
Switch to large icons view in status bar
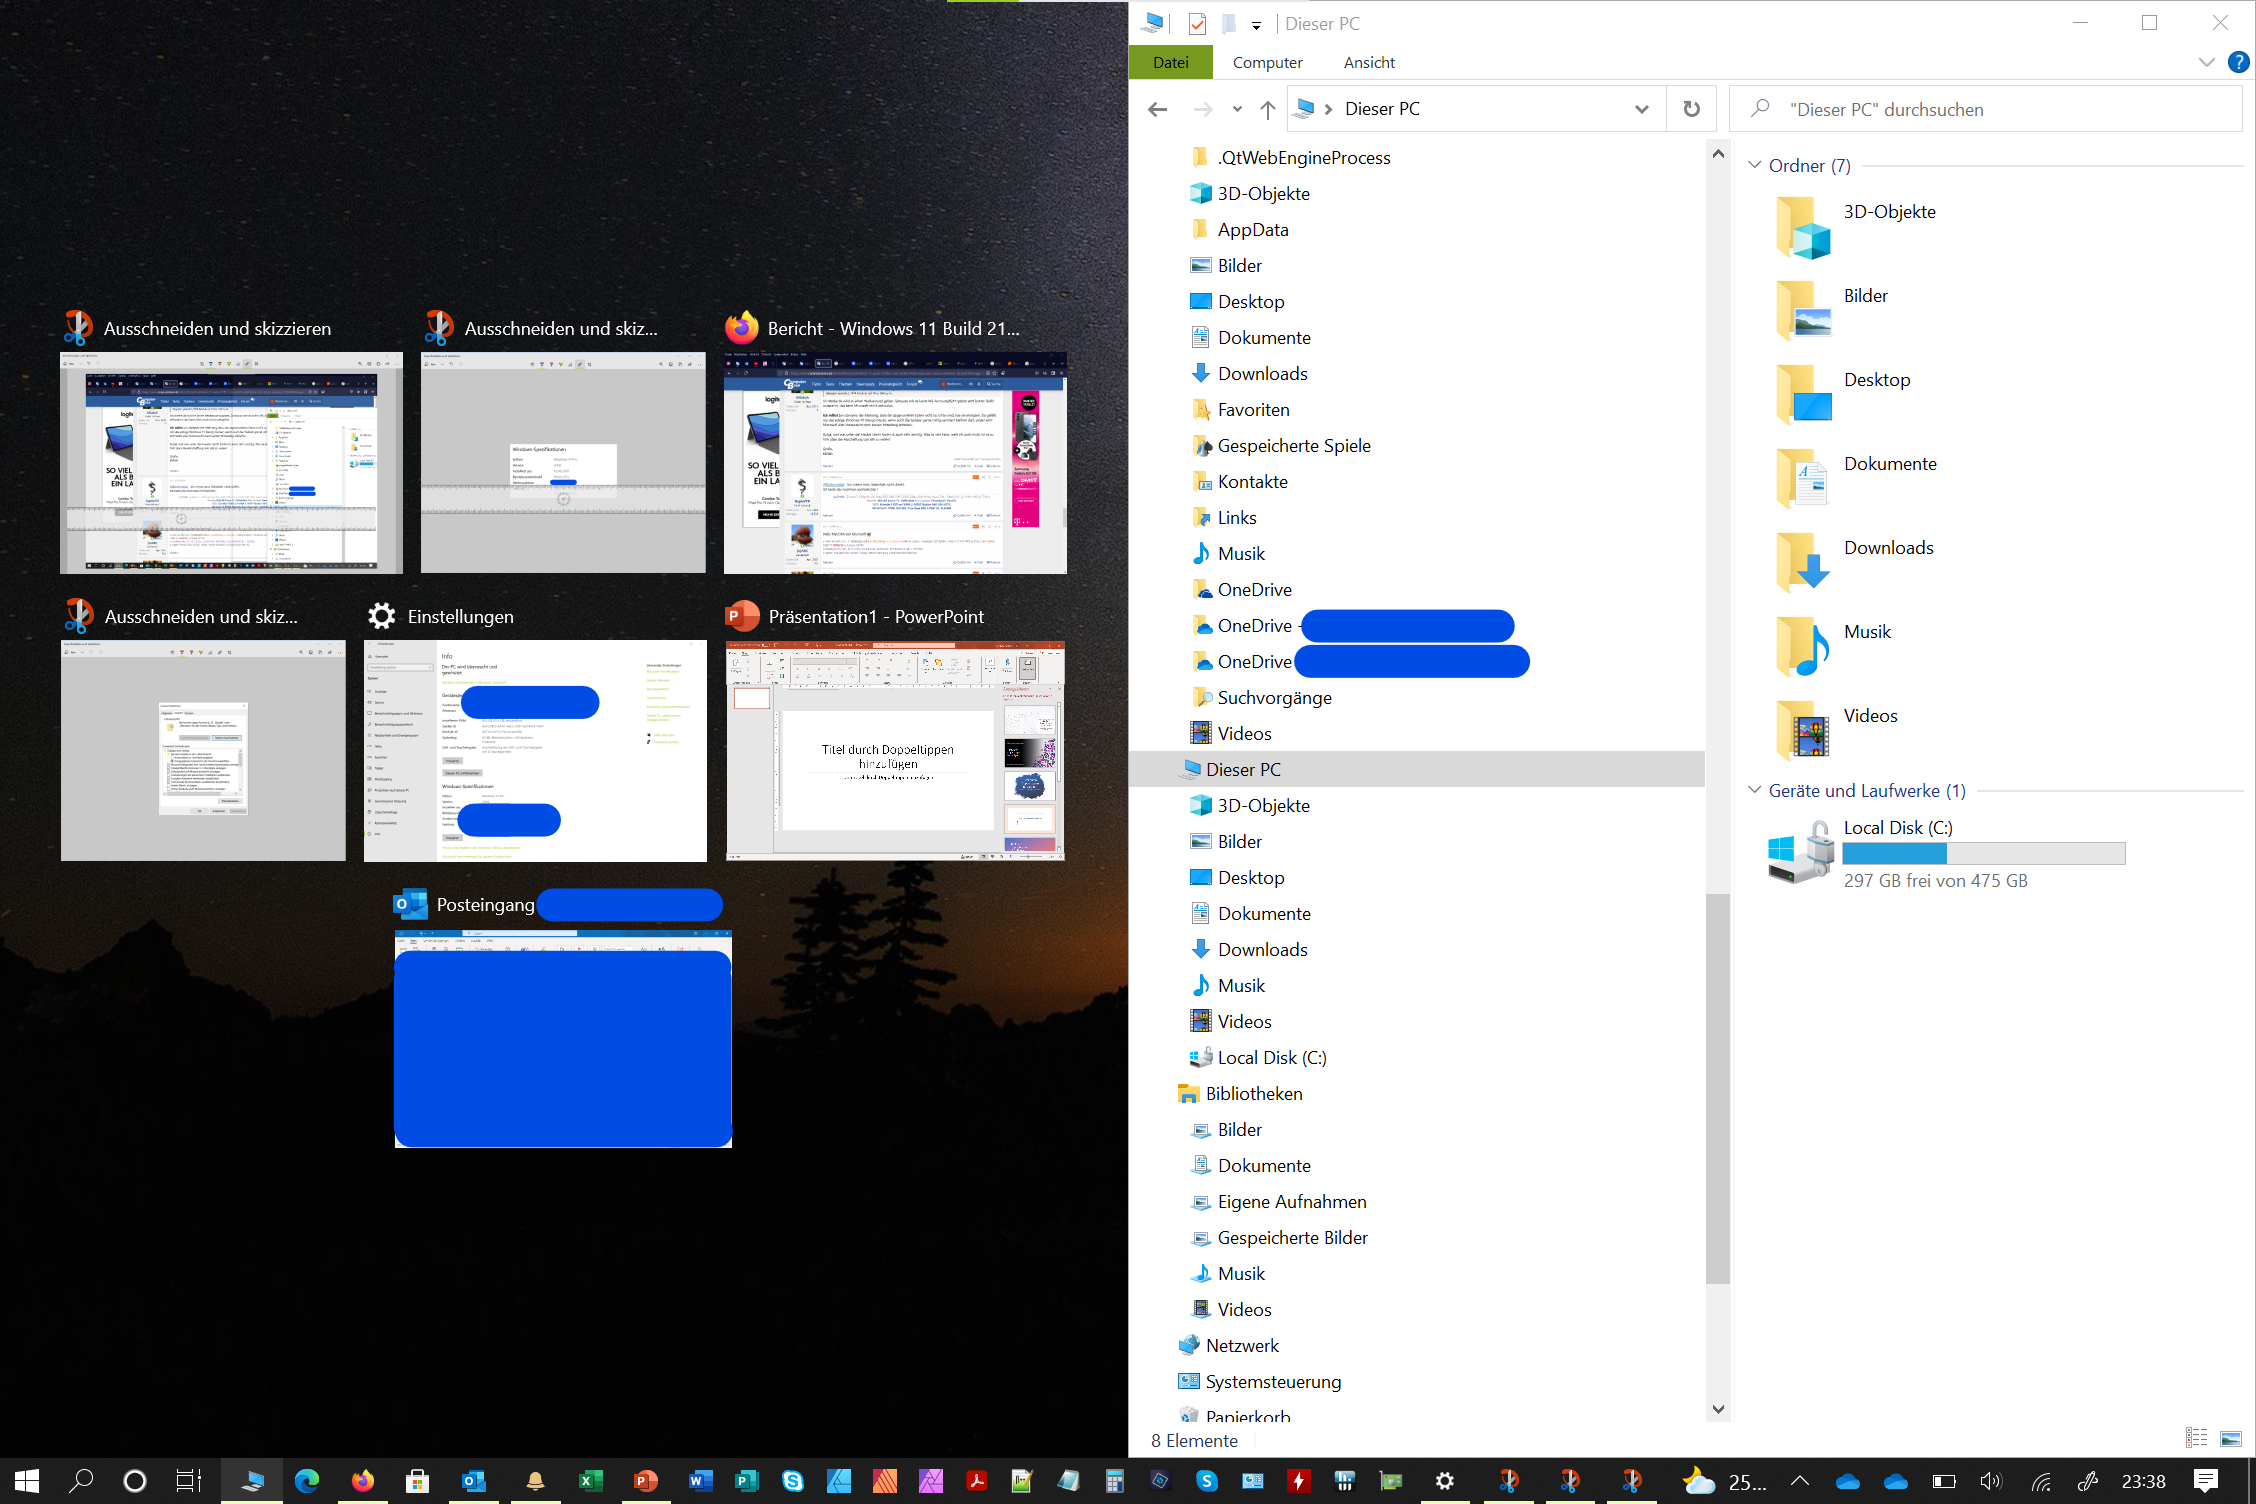(2230, 1439)
